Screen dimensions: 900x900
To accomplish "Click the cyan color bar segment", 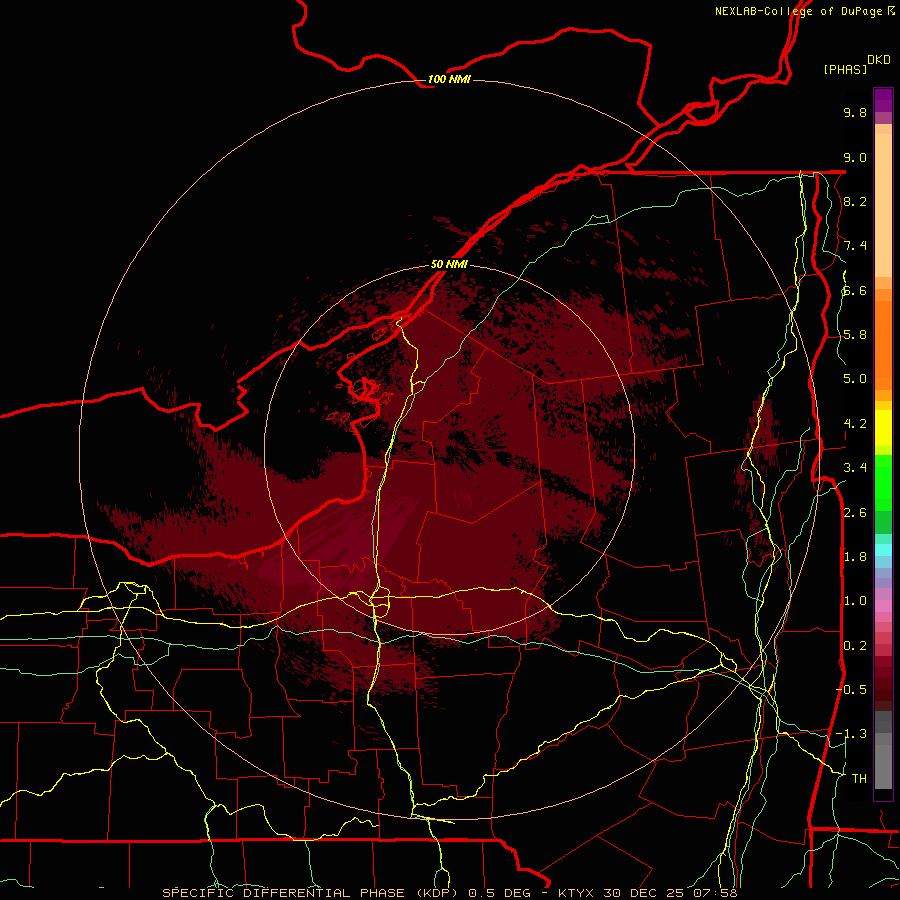I will 883,550.
